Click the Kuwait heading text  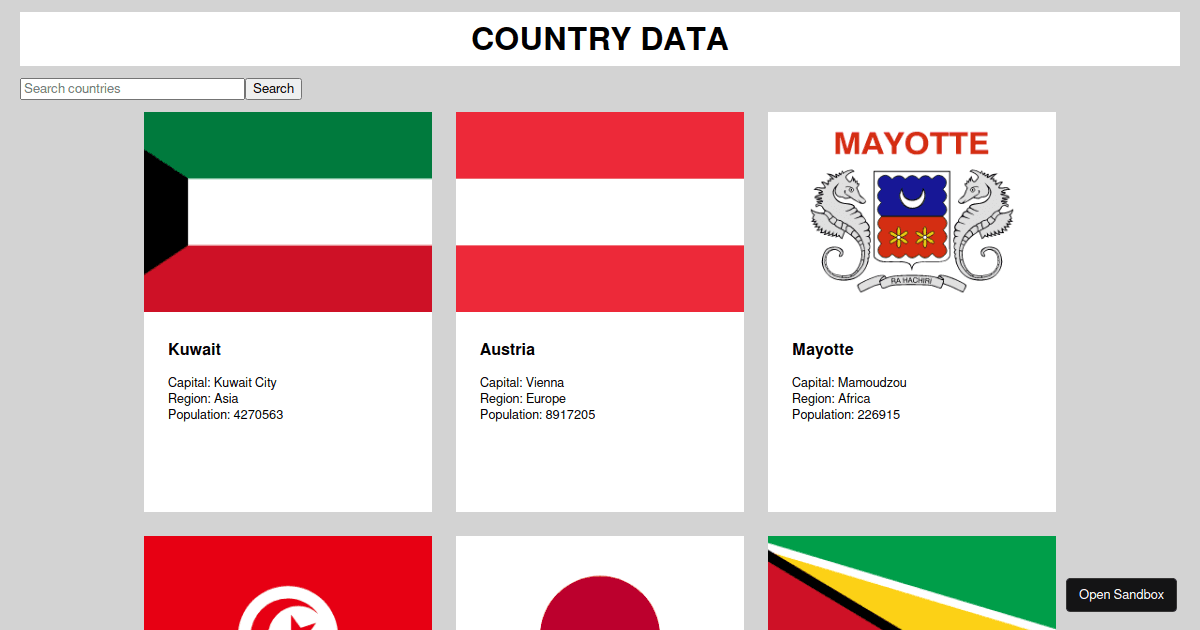click(194, 349)
